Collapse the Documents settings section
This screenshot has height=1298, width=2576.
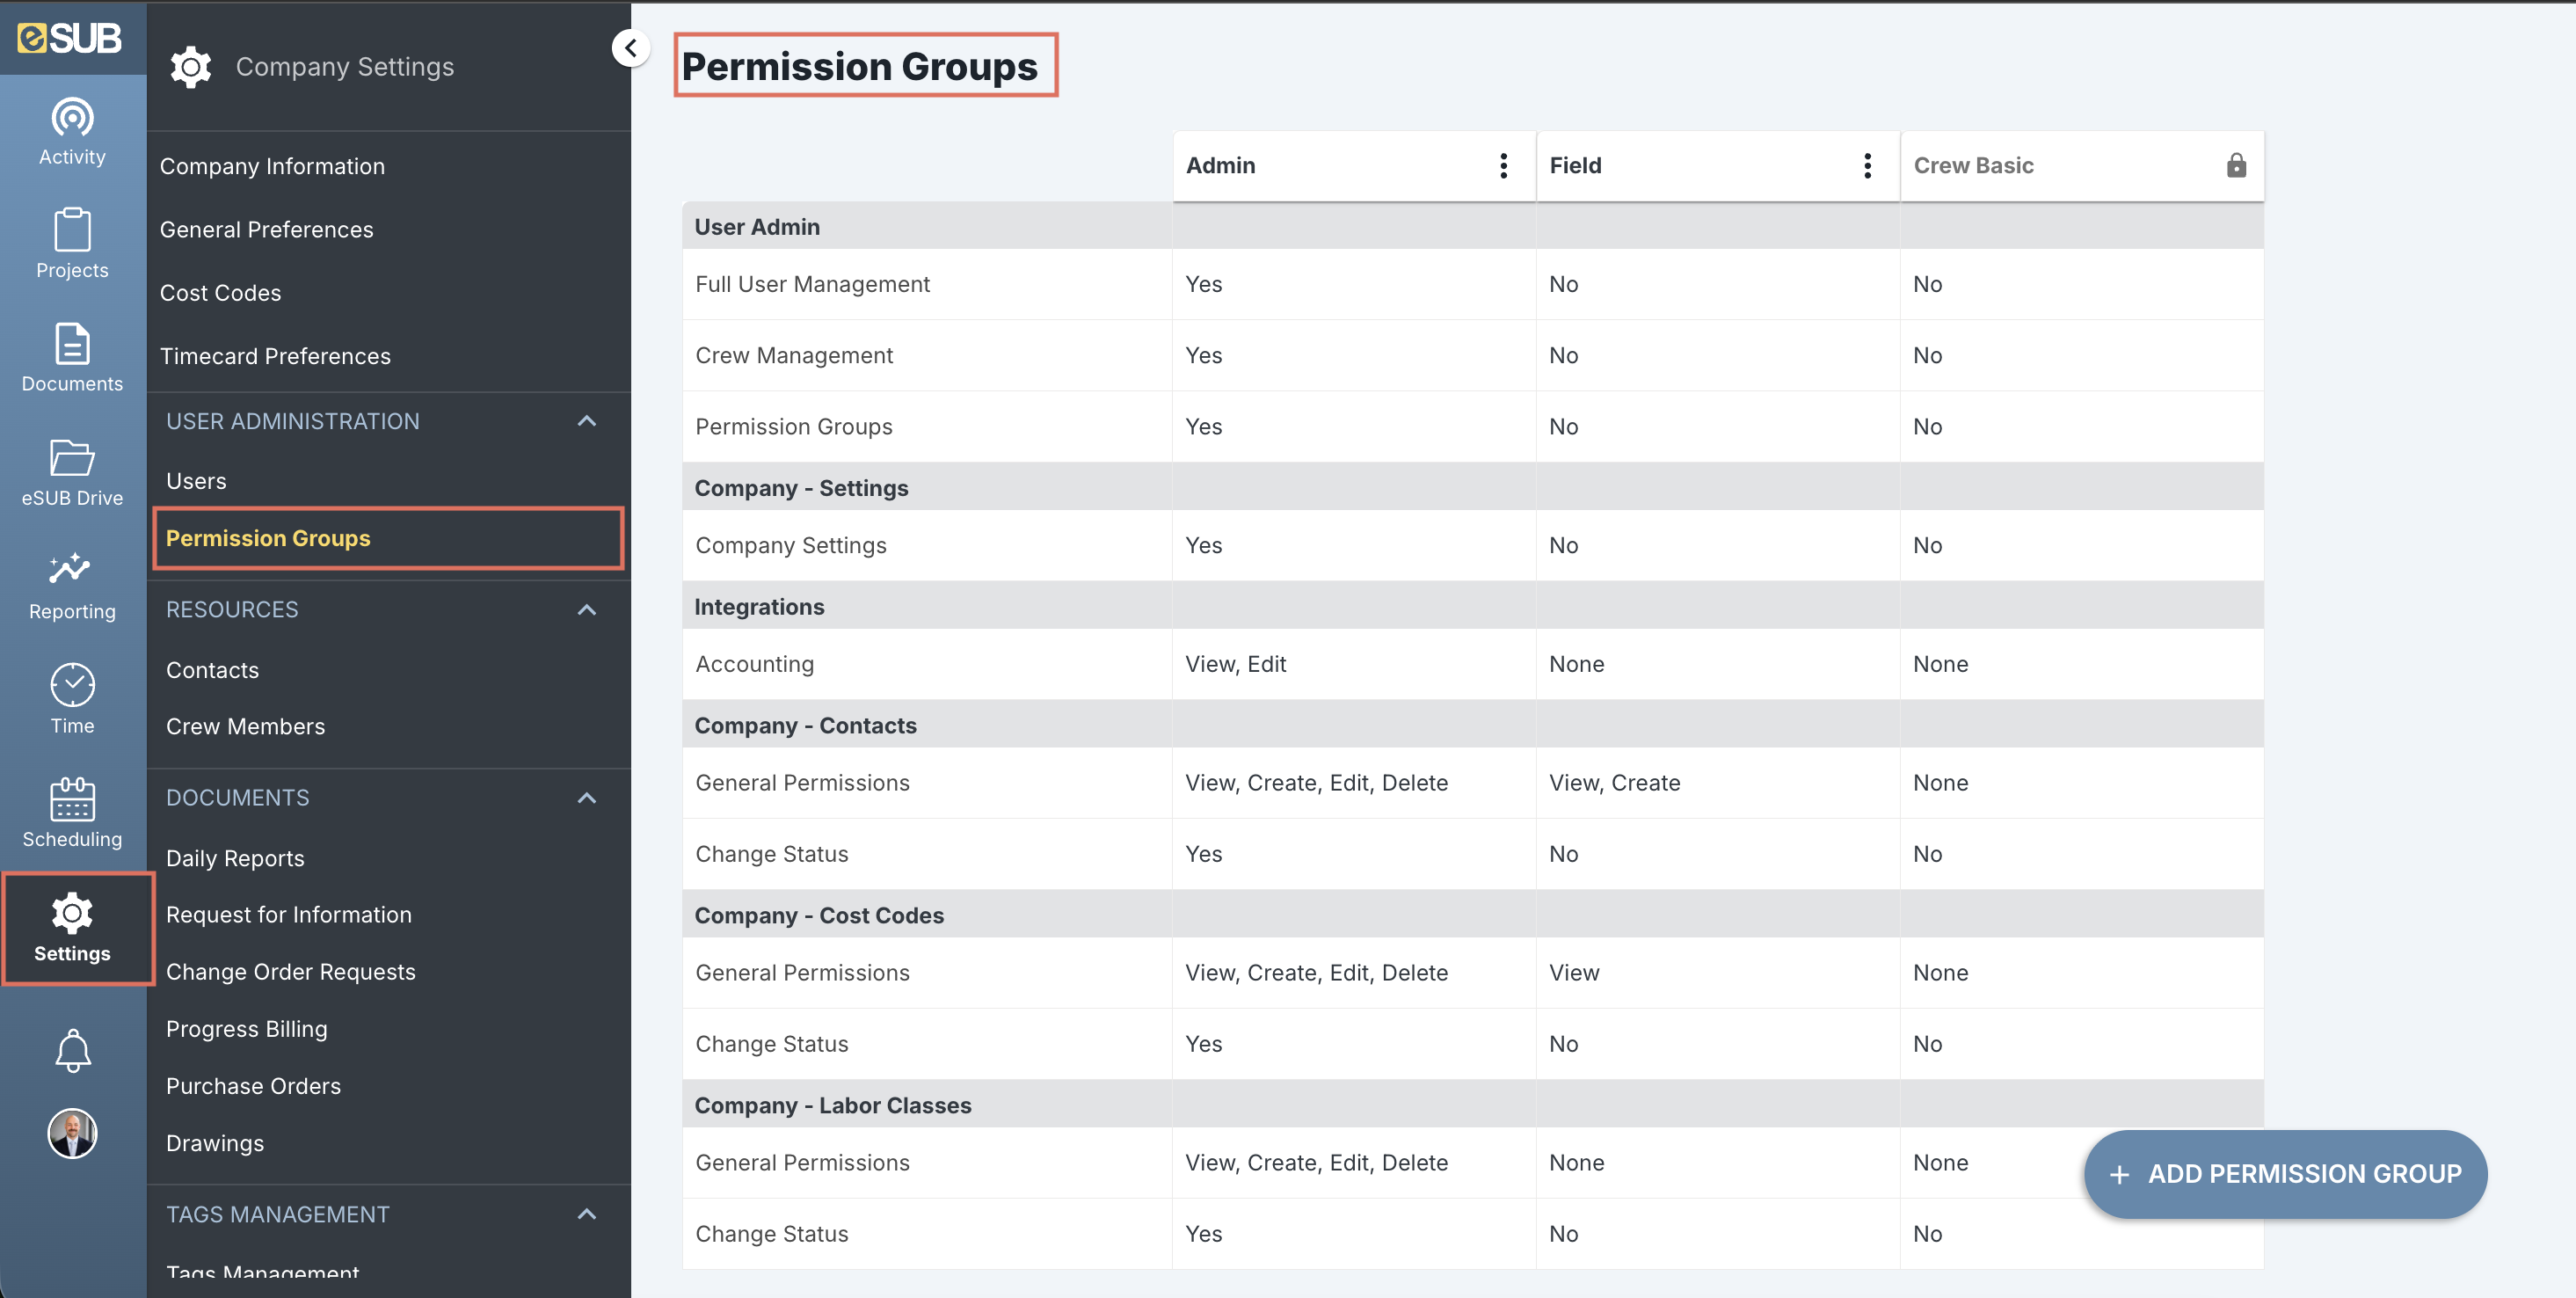[x=587, y=797]
